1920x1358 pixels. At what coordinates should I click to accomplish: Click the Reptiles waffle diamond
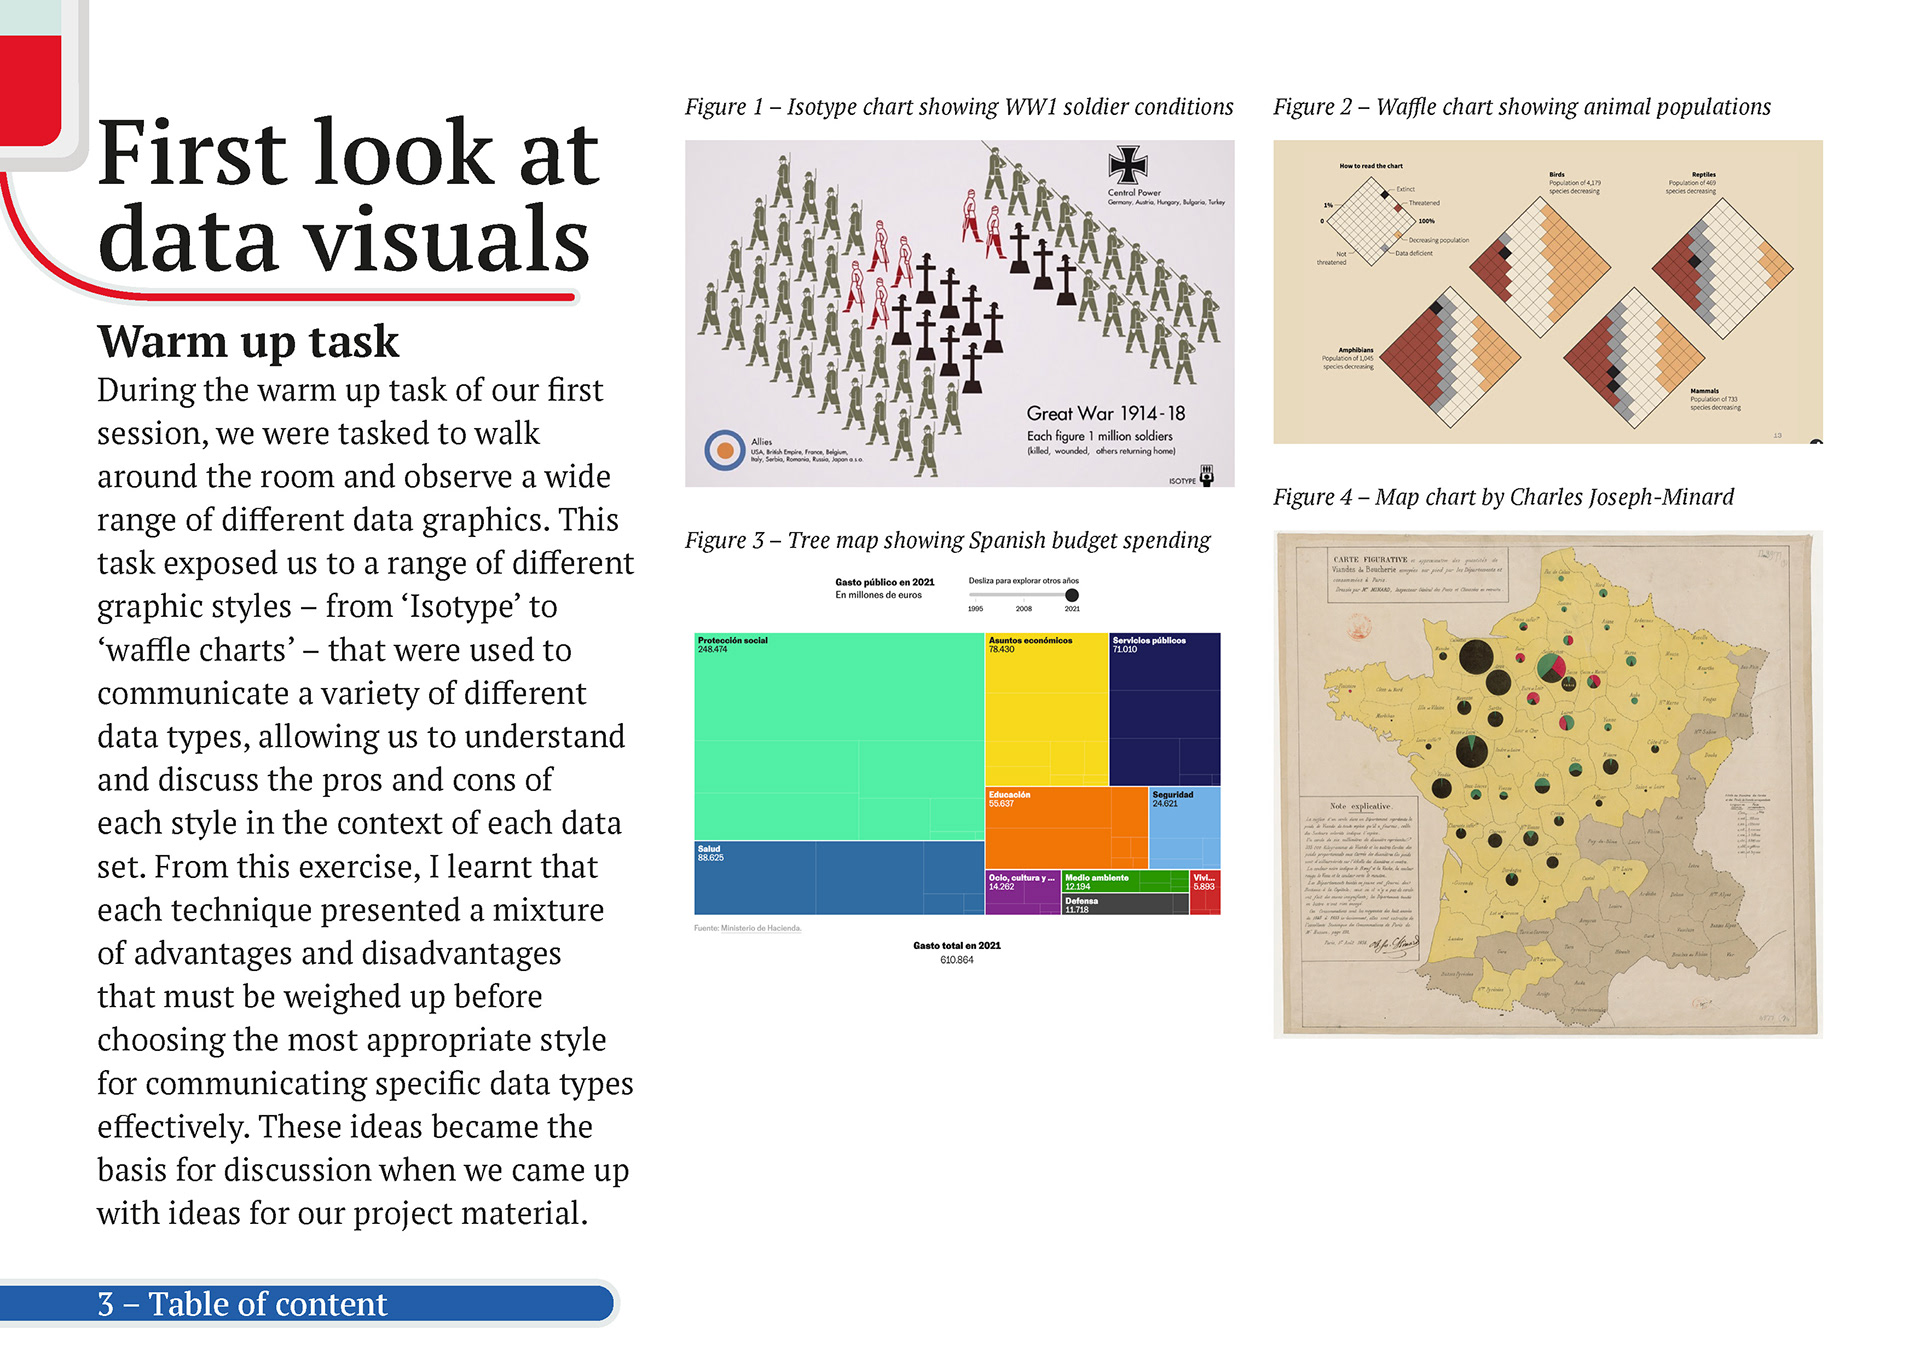point(1723,267)
